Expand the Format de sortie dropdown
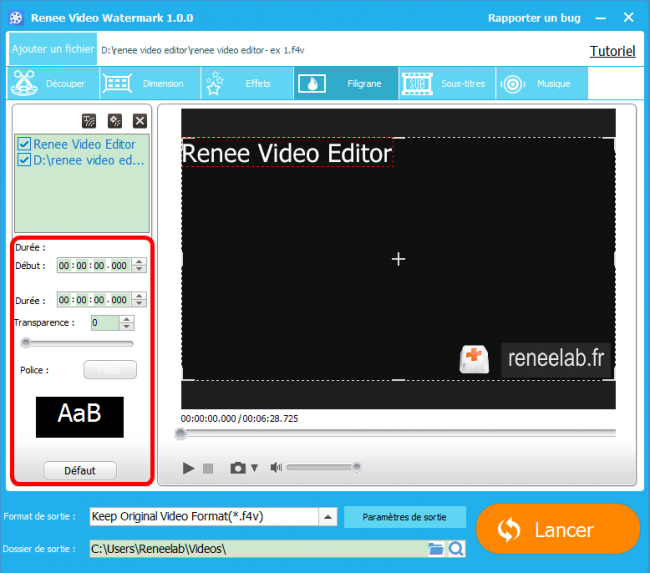Viewport: 650px width, 573px height. click(x=328, y=517)
